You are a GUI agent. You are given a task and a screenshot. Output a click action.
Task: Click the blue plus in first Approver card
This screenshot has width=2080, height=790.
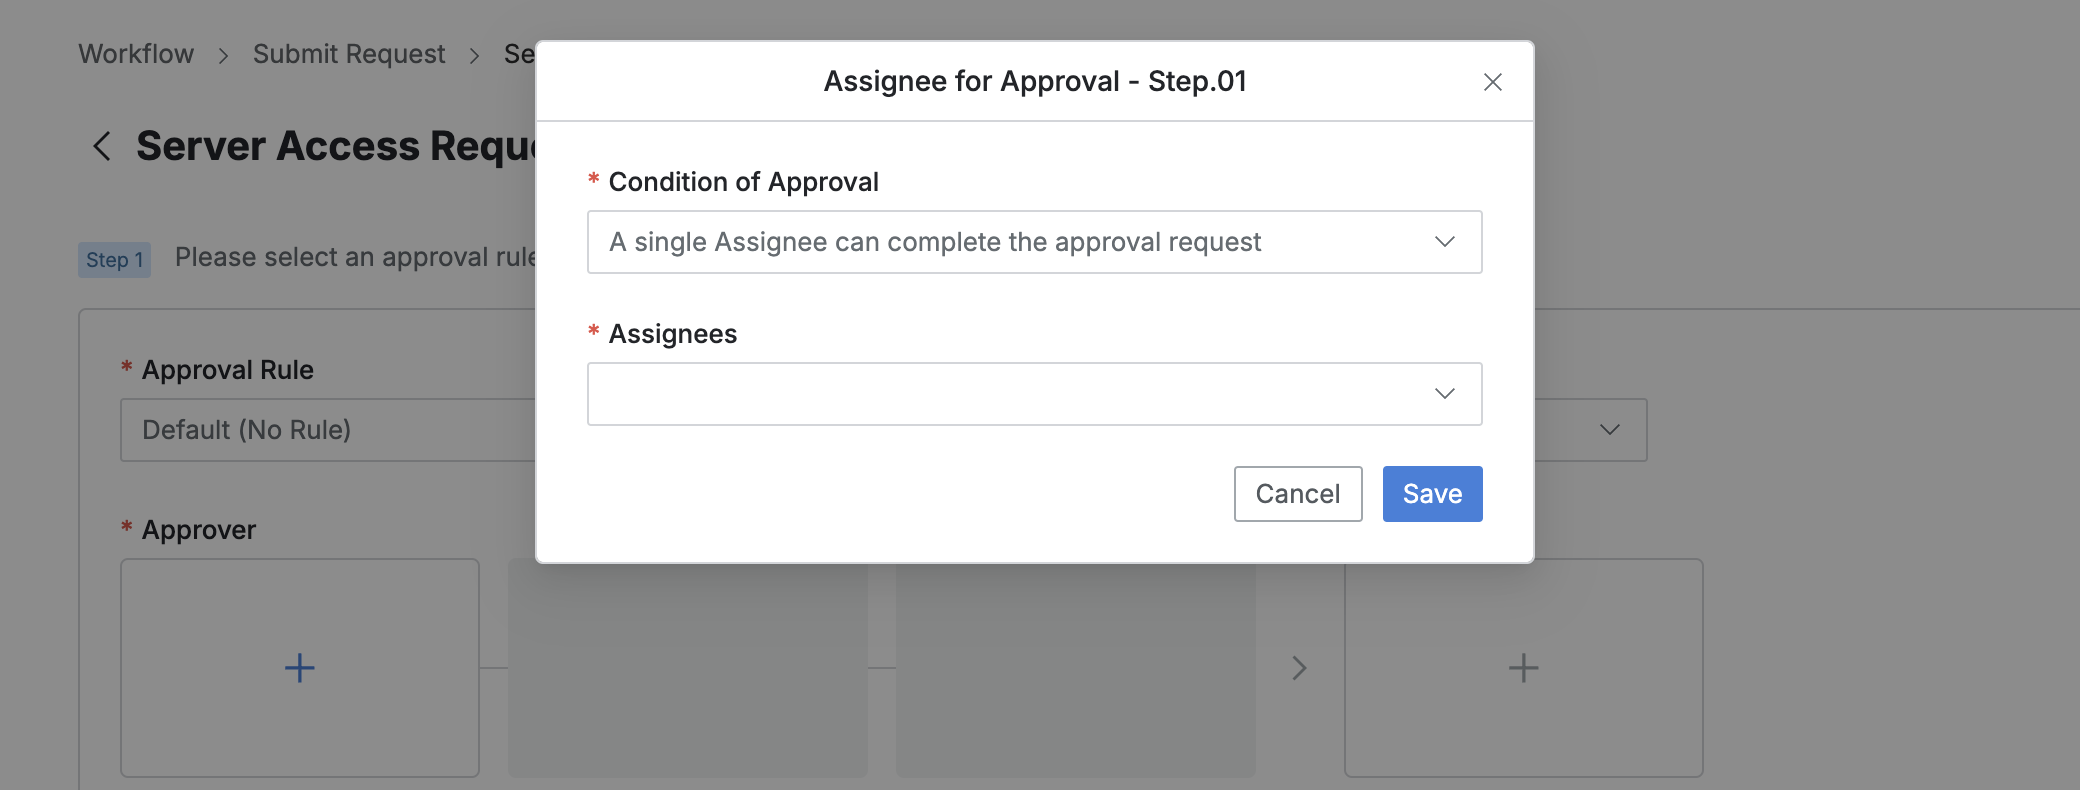[x=299, y=667]
